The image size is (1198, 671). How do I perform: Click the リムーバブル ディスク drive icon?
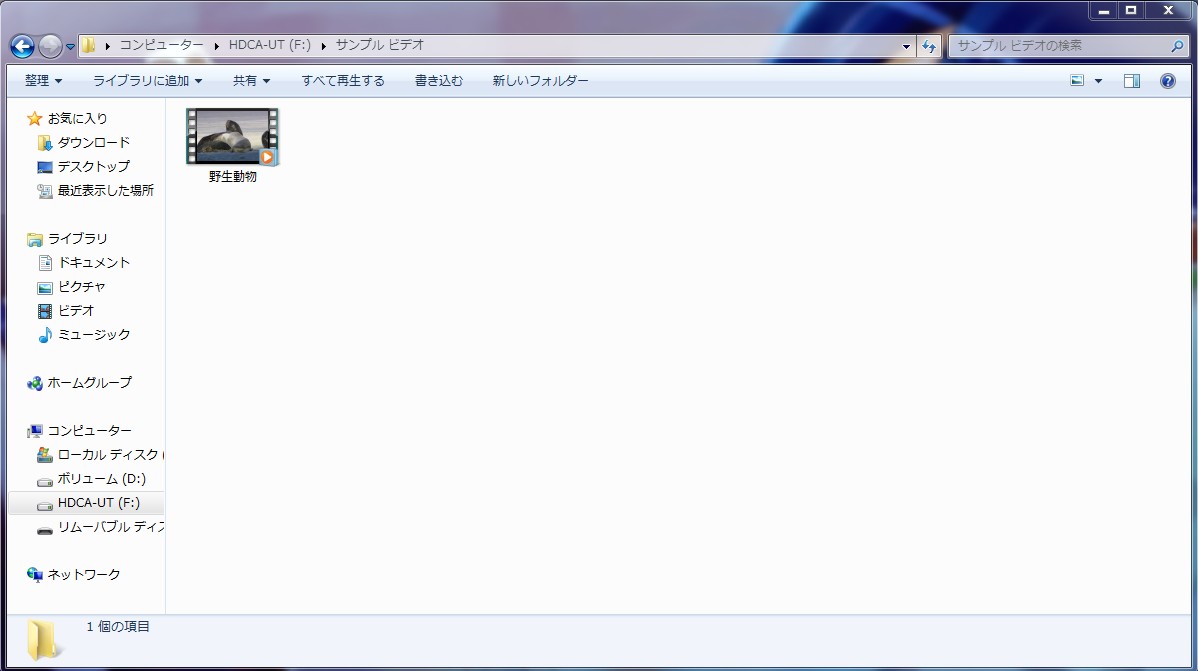point(45,528)
